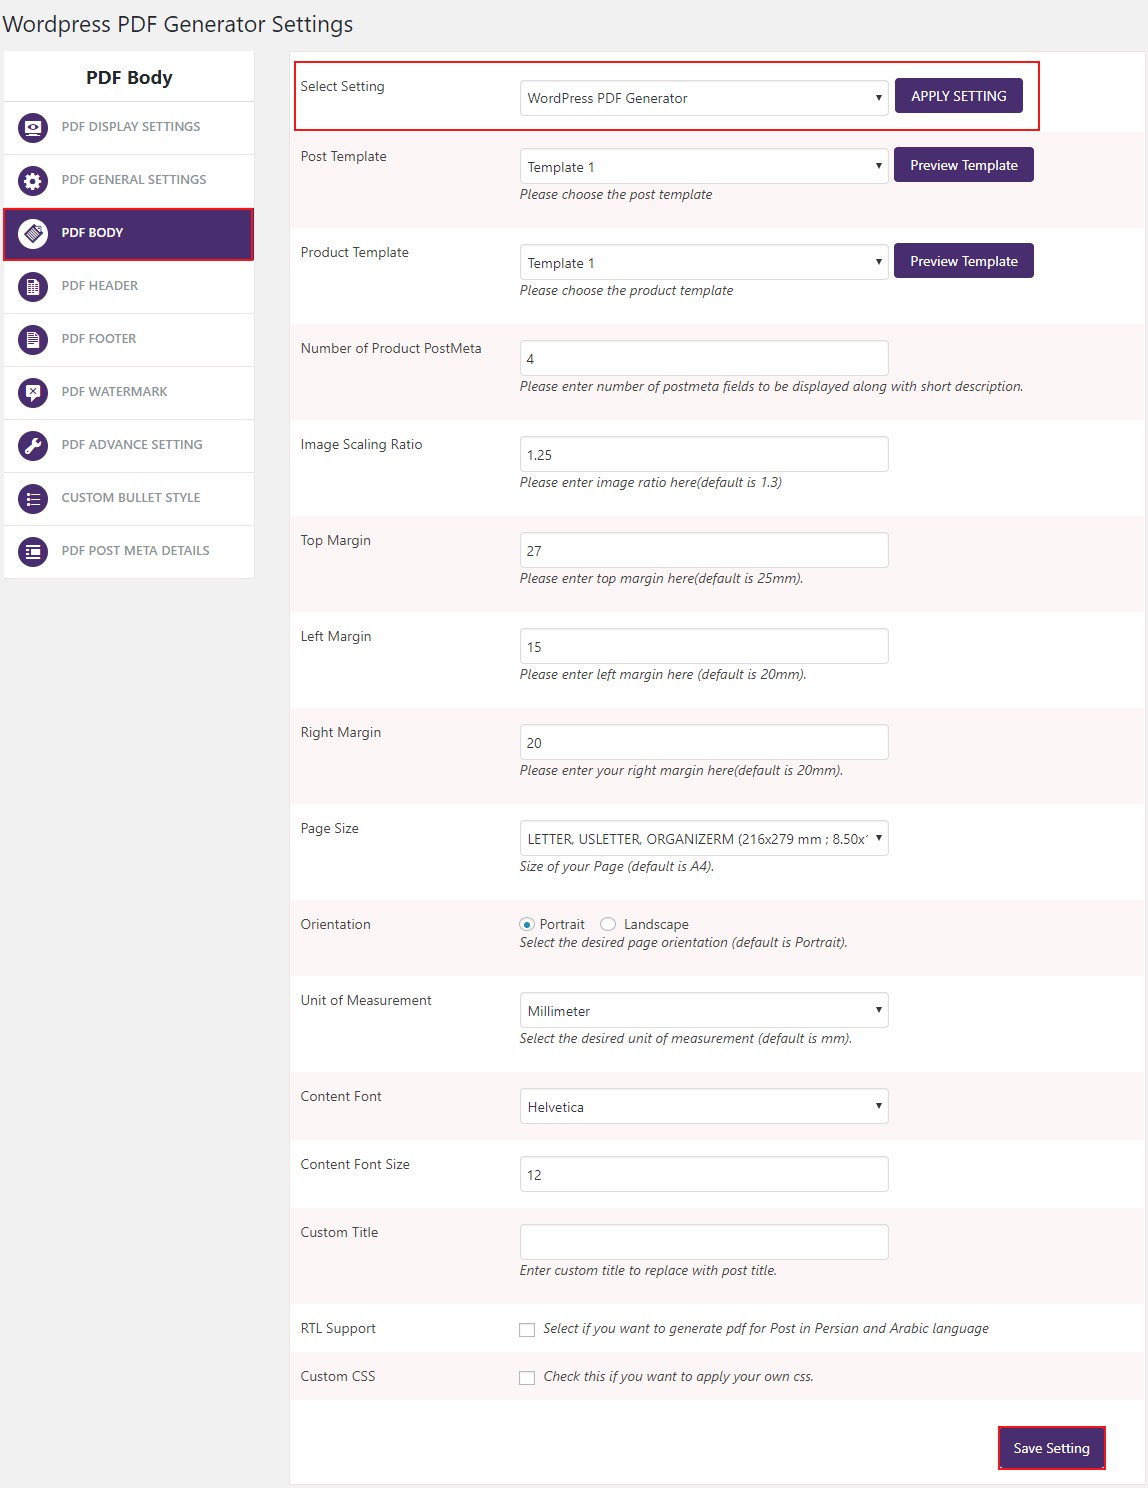Select the PDF Display Settings camera icon
This screenshot has height=1488, width=1148.
[33, 128]
